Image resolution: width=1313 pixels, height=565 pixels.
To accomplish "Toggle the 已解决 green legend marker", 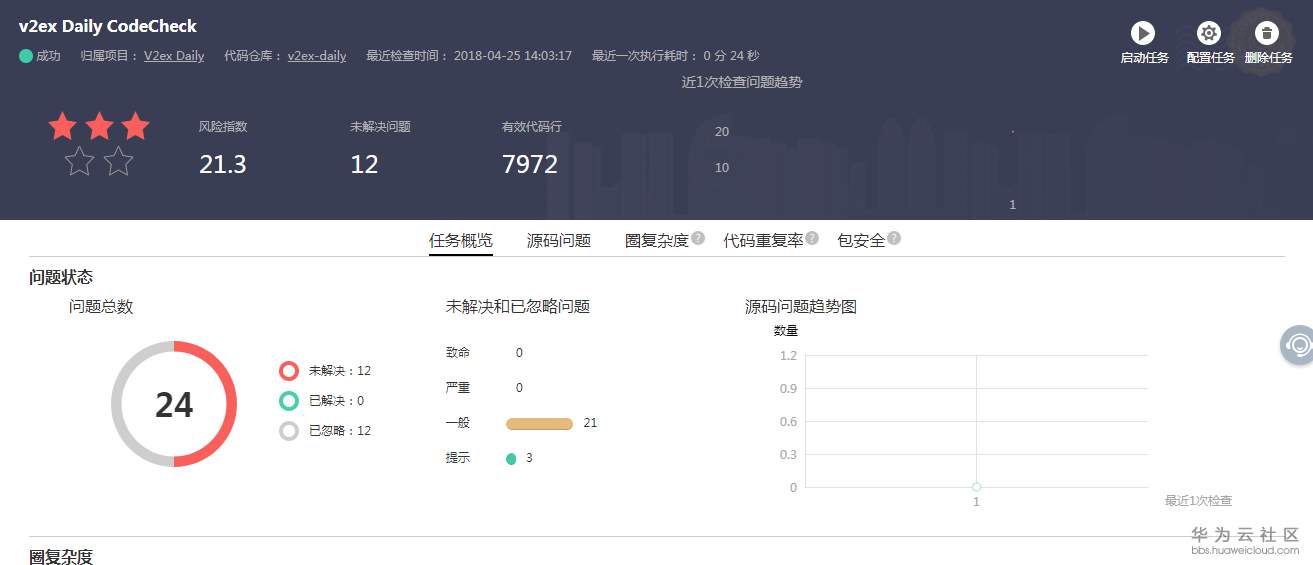I will (289, 401).
